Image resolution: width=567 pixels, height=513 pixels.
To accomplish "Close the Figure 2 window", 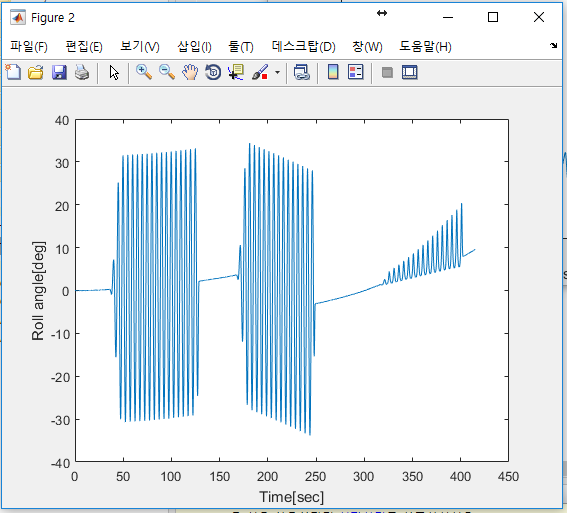I will (x=539, y=17).
